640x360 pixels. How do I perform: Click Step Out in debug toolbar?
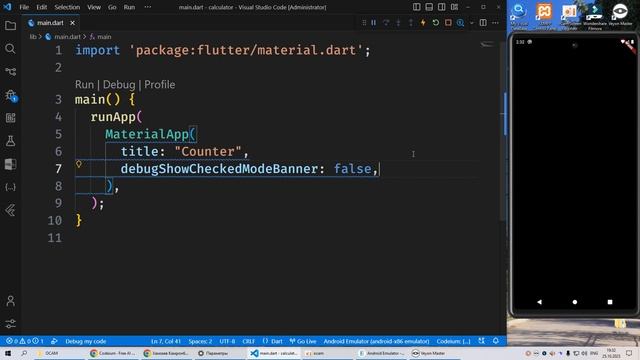click(x=411, y=23)
